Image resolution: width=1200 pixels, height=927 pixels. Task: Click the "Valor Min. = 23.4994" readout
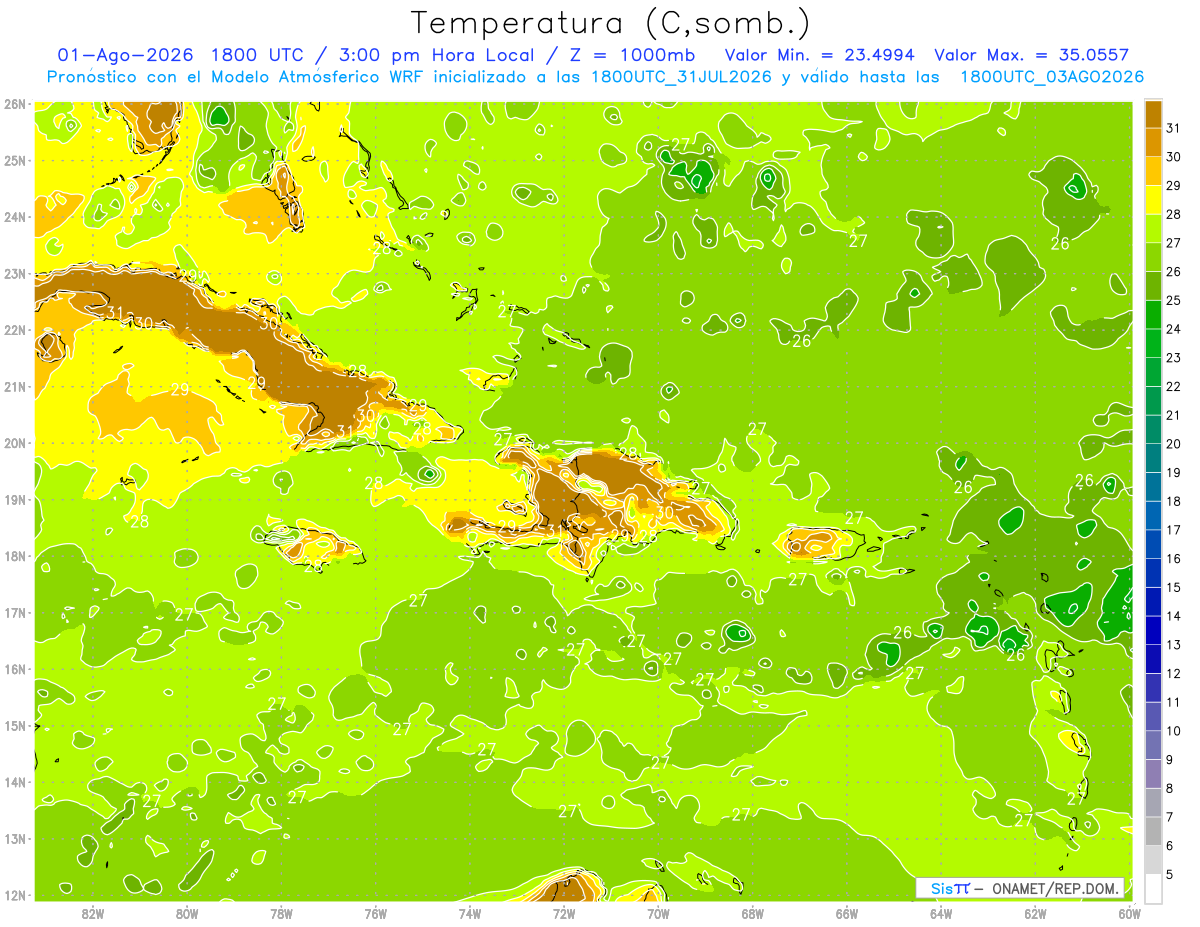click(818, 55)
